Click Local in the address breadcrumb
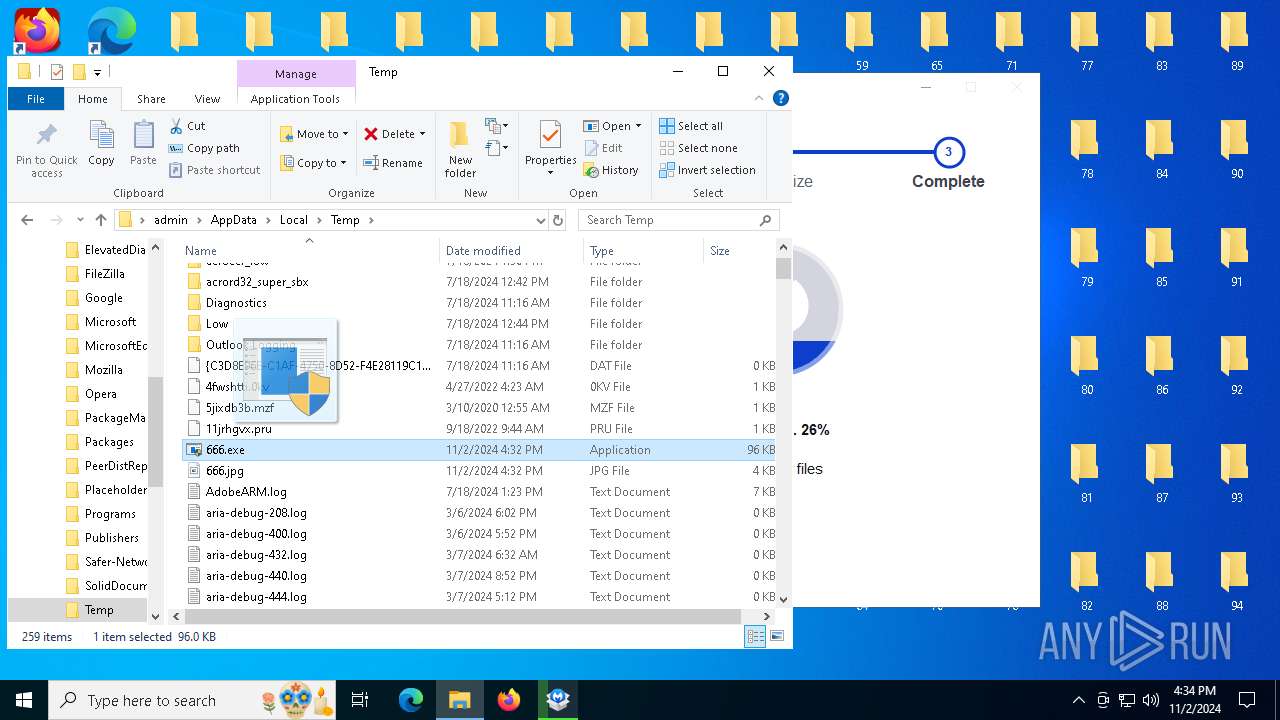1280x720 pixels. tap(294, 220)
